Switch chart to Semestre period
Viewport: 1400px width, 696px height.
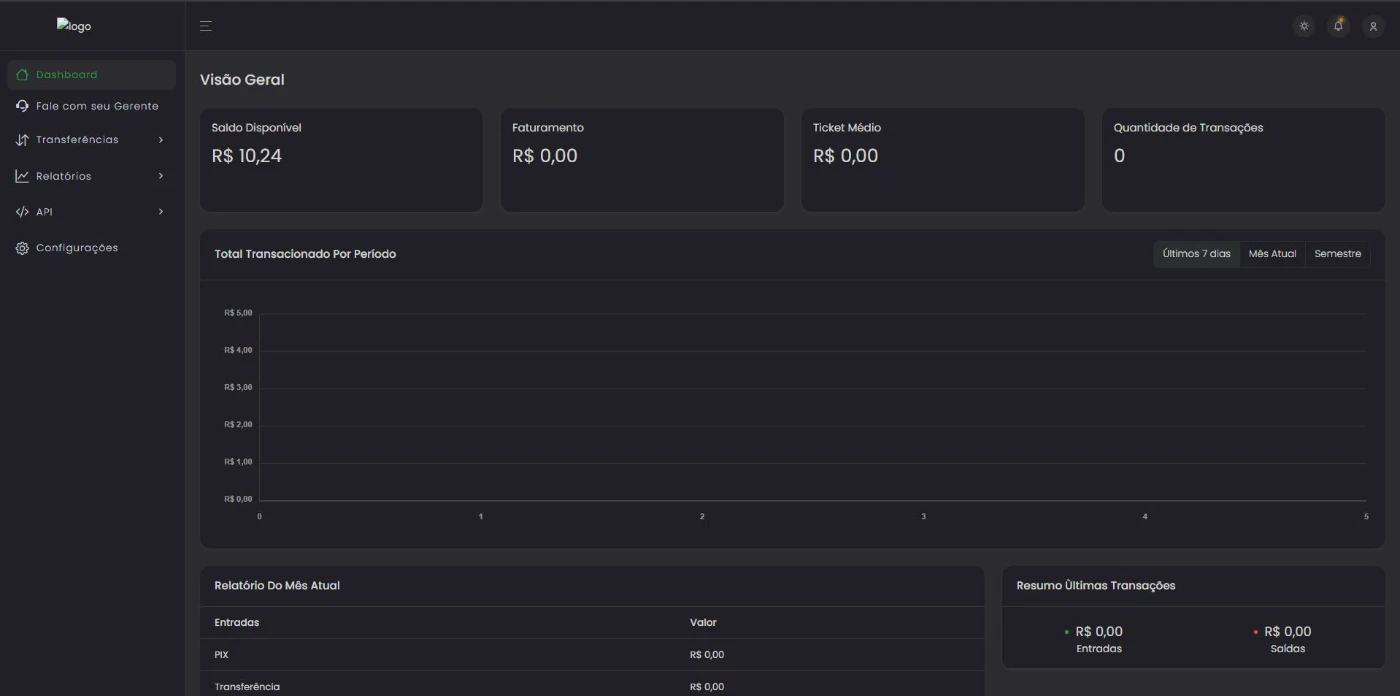tap(1337, 254)
